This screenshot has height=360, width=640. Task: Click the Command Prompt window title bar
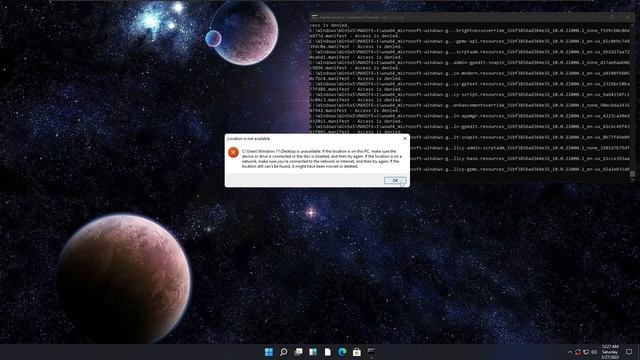[x=471, y=17]
